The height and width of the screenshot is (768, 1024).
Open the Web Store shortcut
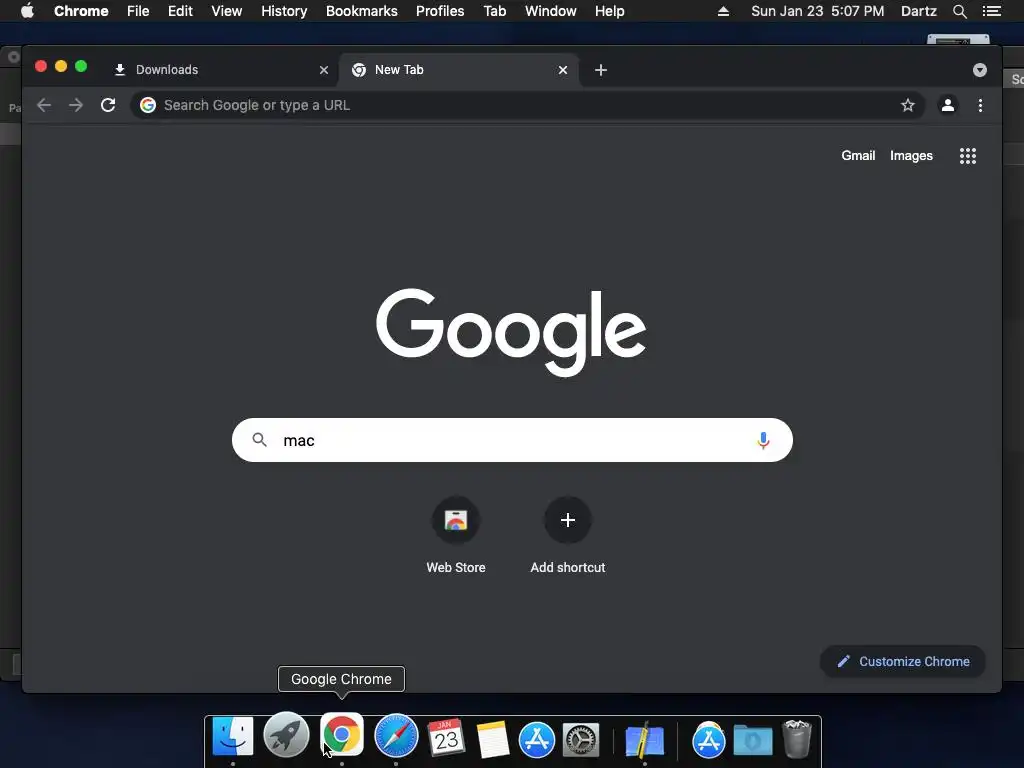pos(456,536)
